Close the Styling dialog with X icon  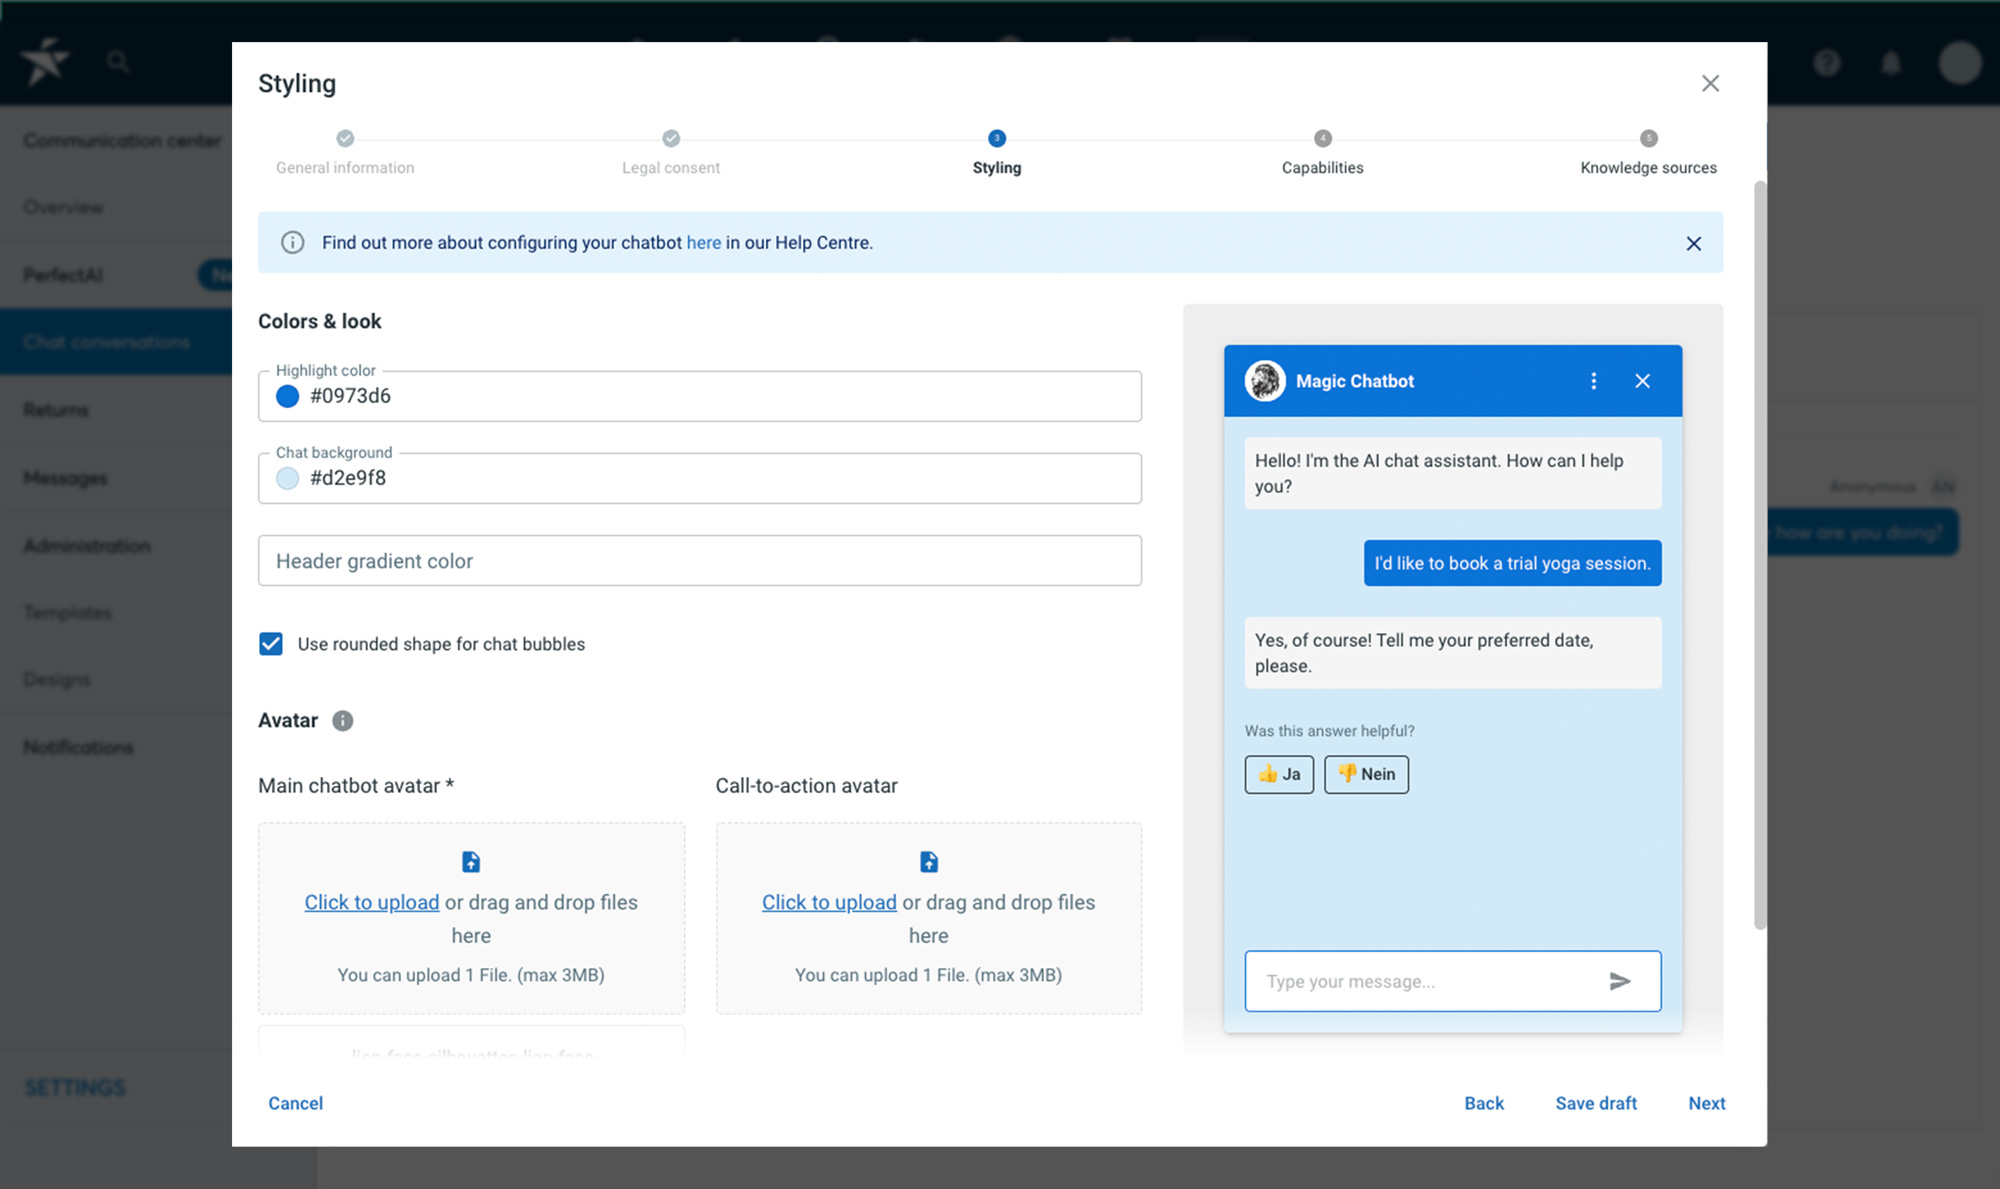1710,83
